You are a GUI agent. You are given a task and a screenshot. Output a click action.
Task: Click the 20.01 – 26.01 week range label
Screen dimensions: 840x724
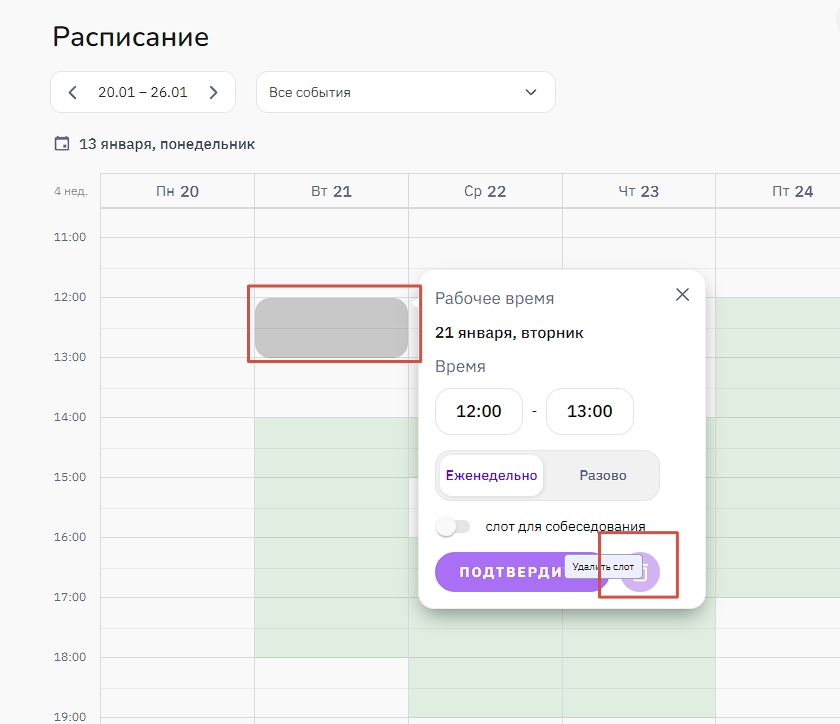coord(142,92)
